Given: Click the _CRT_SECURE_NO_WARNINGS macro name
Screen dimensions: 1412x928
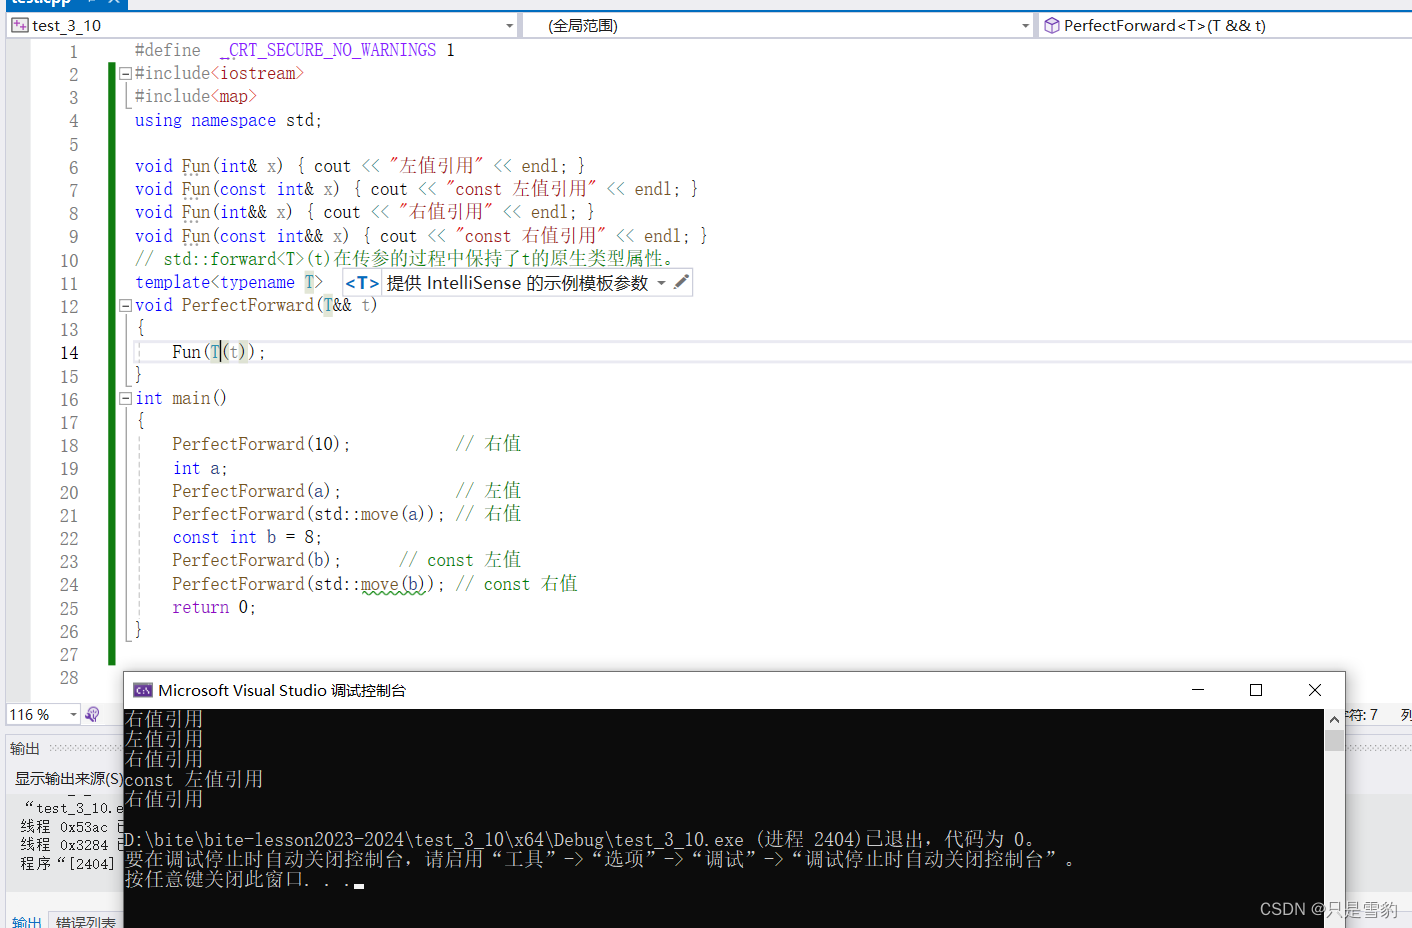Looking at the screenshot, I should point(328,50).
